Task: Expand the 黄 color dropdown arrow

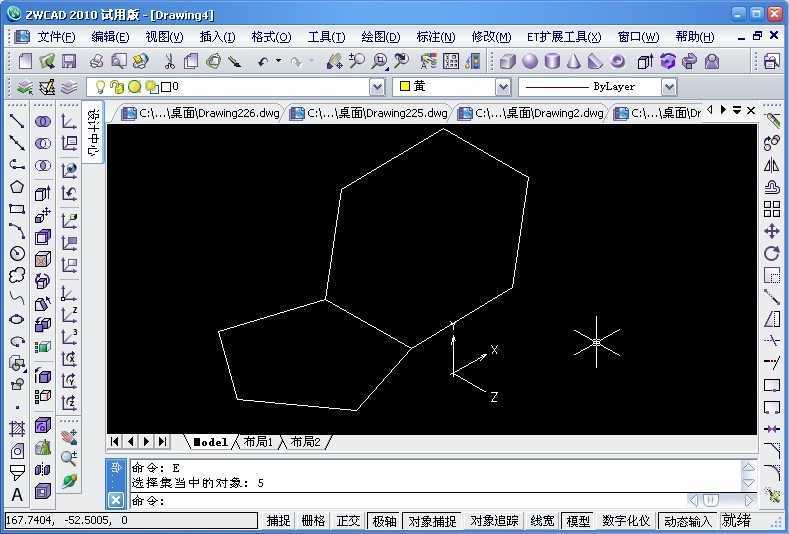Action: [503, 88]
